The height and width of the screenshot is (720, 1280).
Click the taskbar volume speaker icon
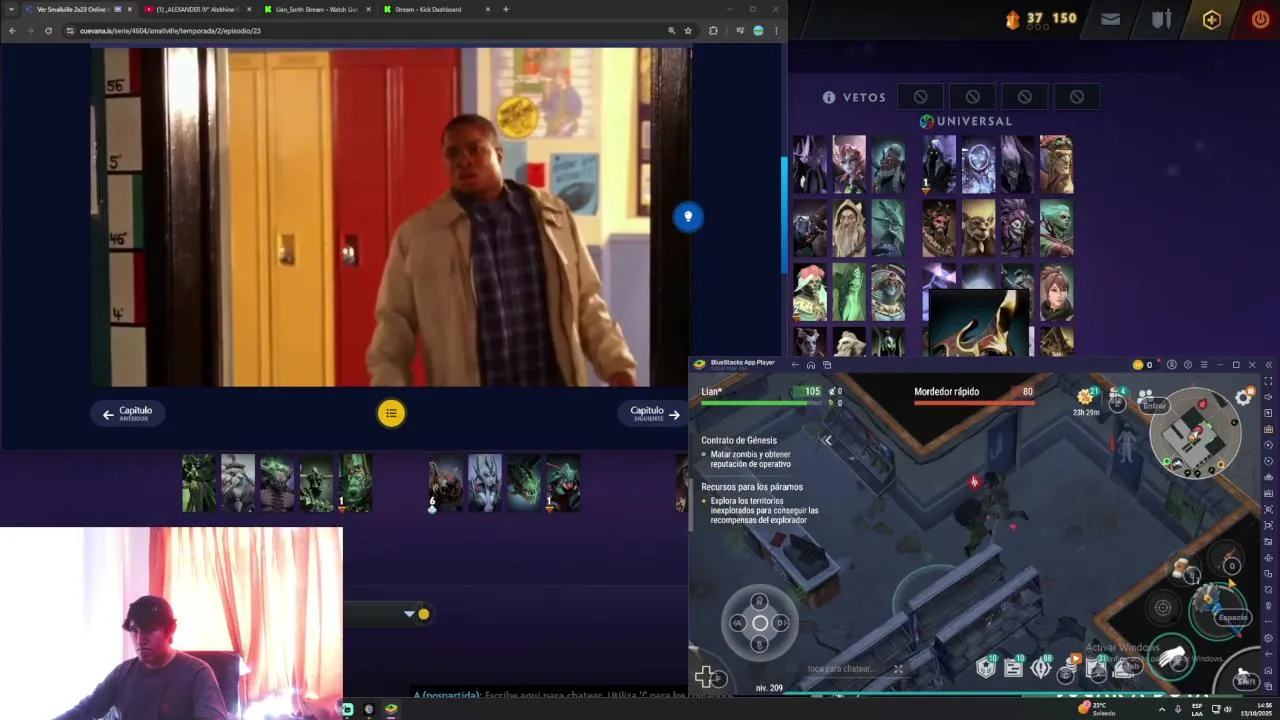[x=1228, y=709]
